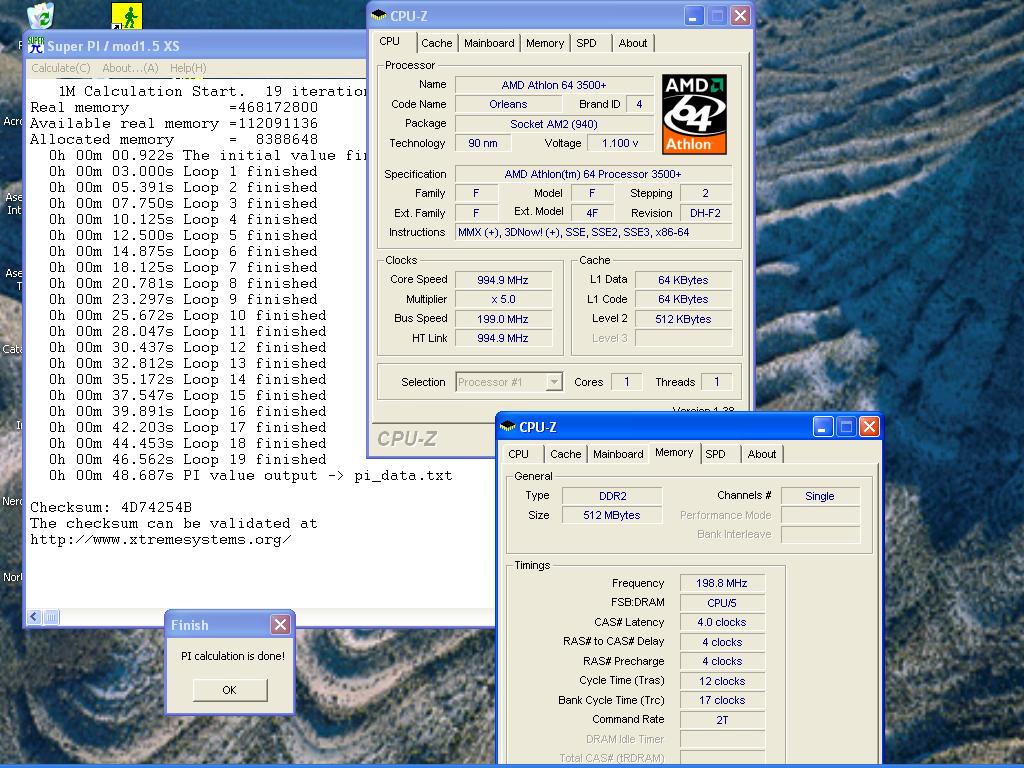Click the AMD Athlon 64 3500+ Name field
This screenshot has width=1024, height=768.
[554, 85]
